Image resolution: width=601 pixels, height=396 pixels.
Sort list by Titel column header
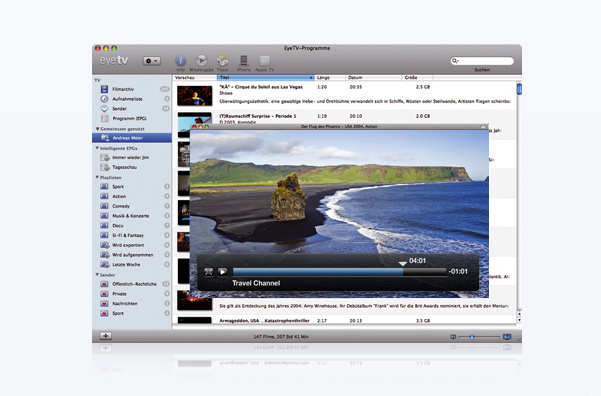(x=266, y=77)
